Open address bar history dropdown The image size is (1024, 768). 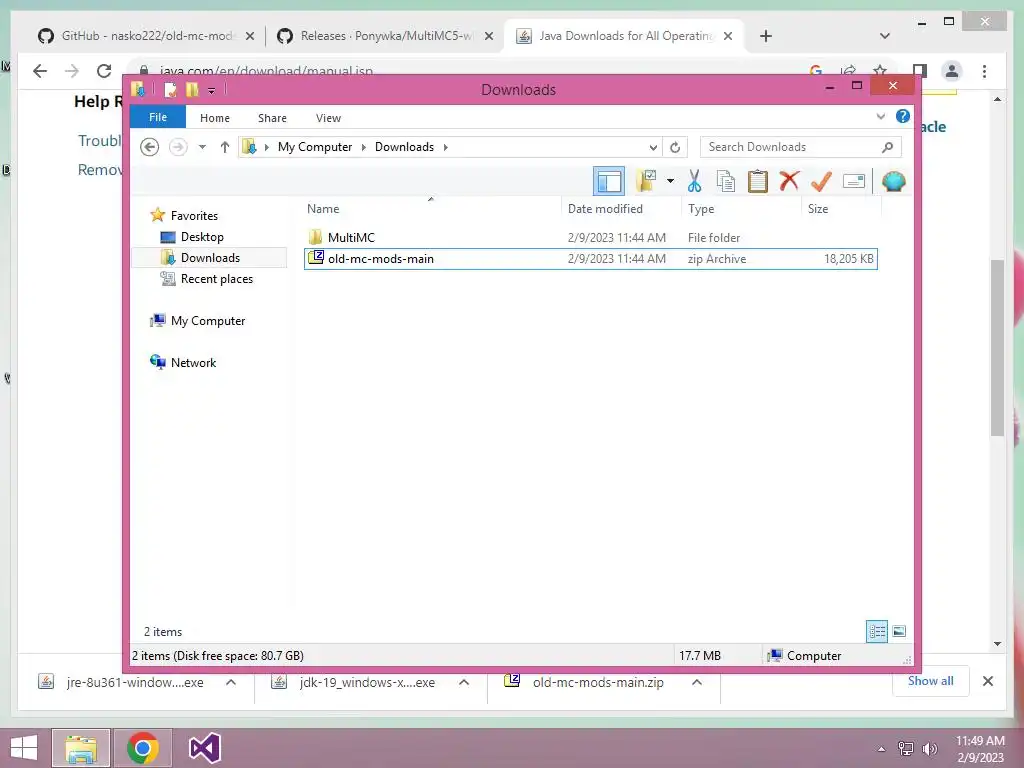click(653, 147)
